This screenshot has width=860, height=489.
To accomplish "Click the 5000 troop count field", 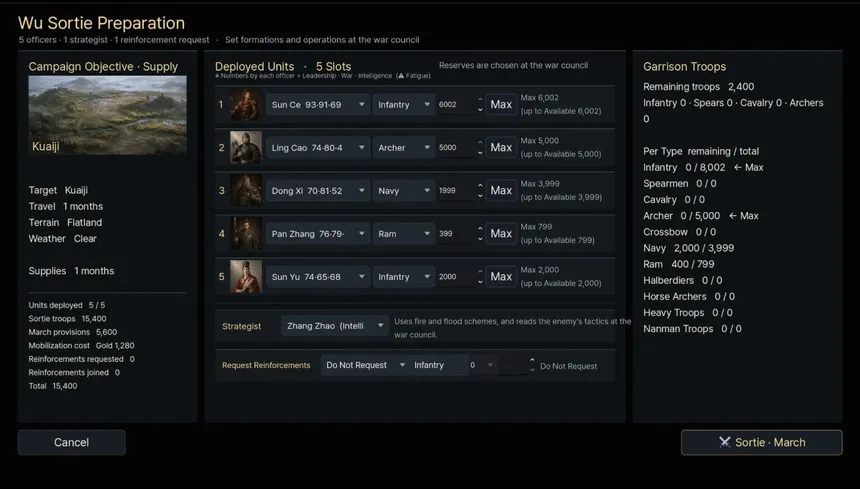I will click(455, 147).
